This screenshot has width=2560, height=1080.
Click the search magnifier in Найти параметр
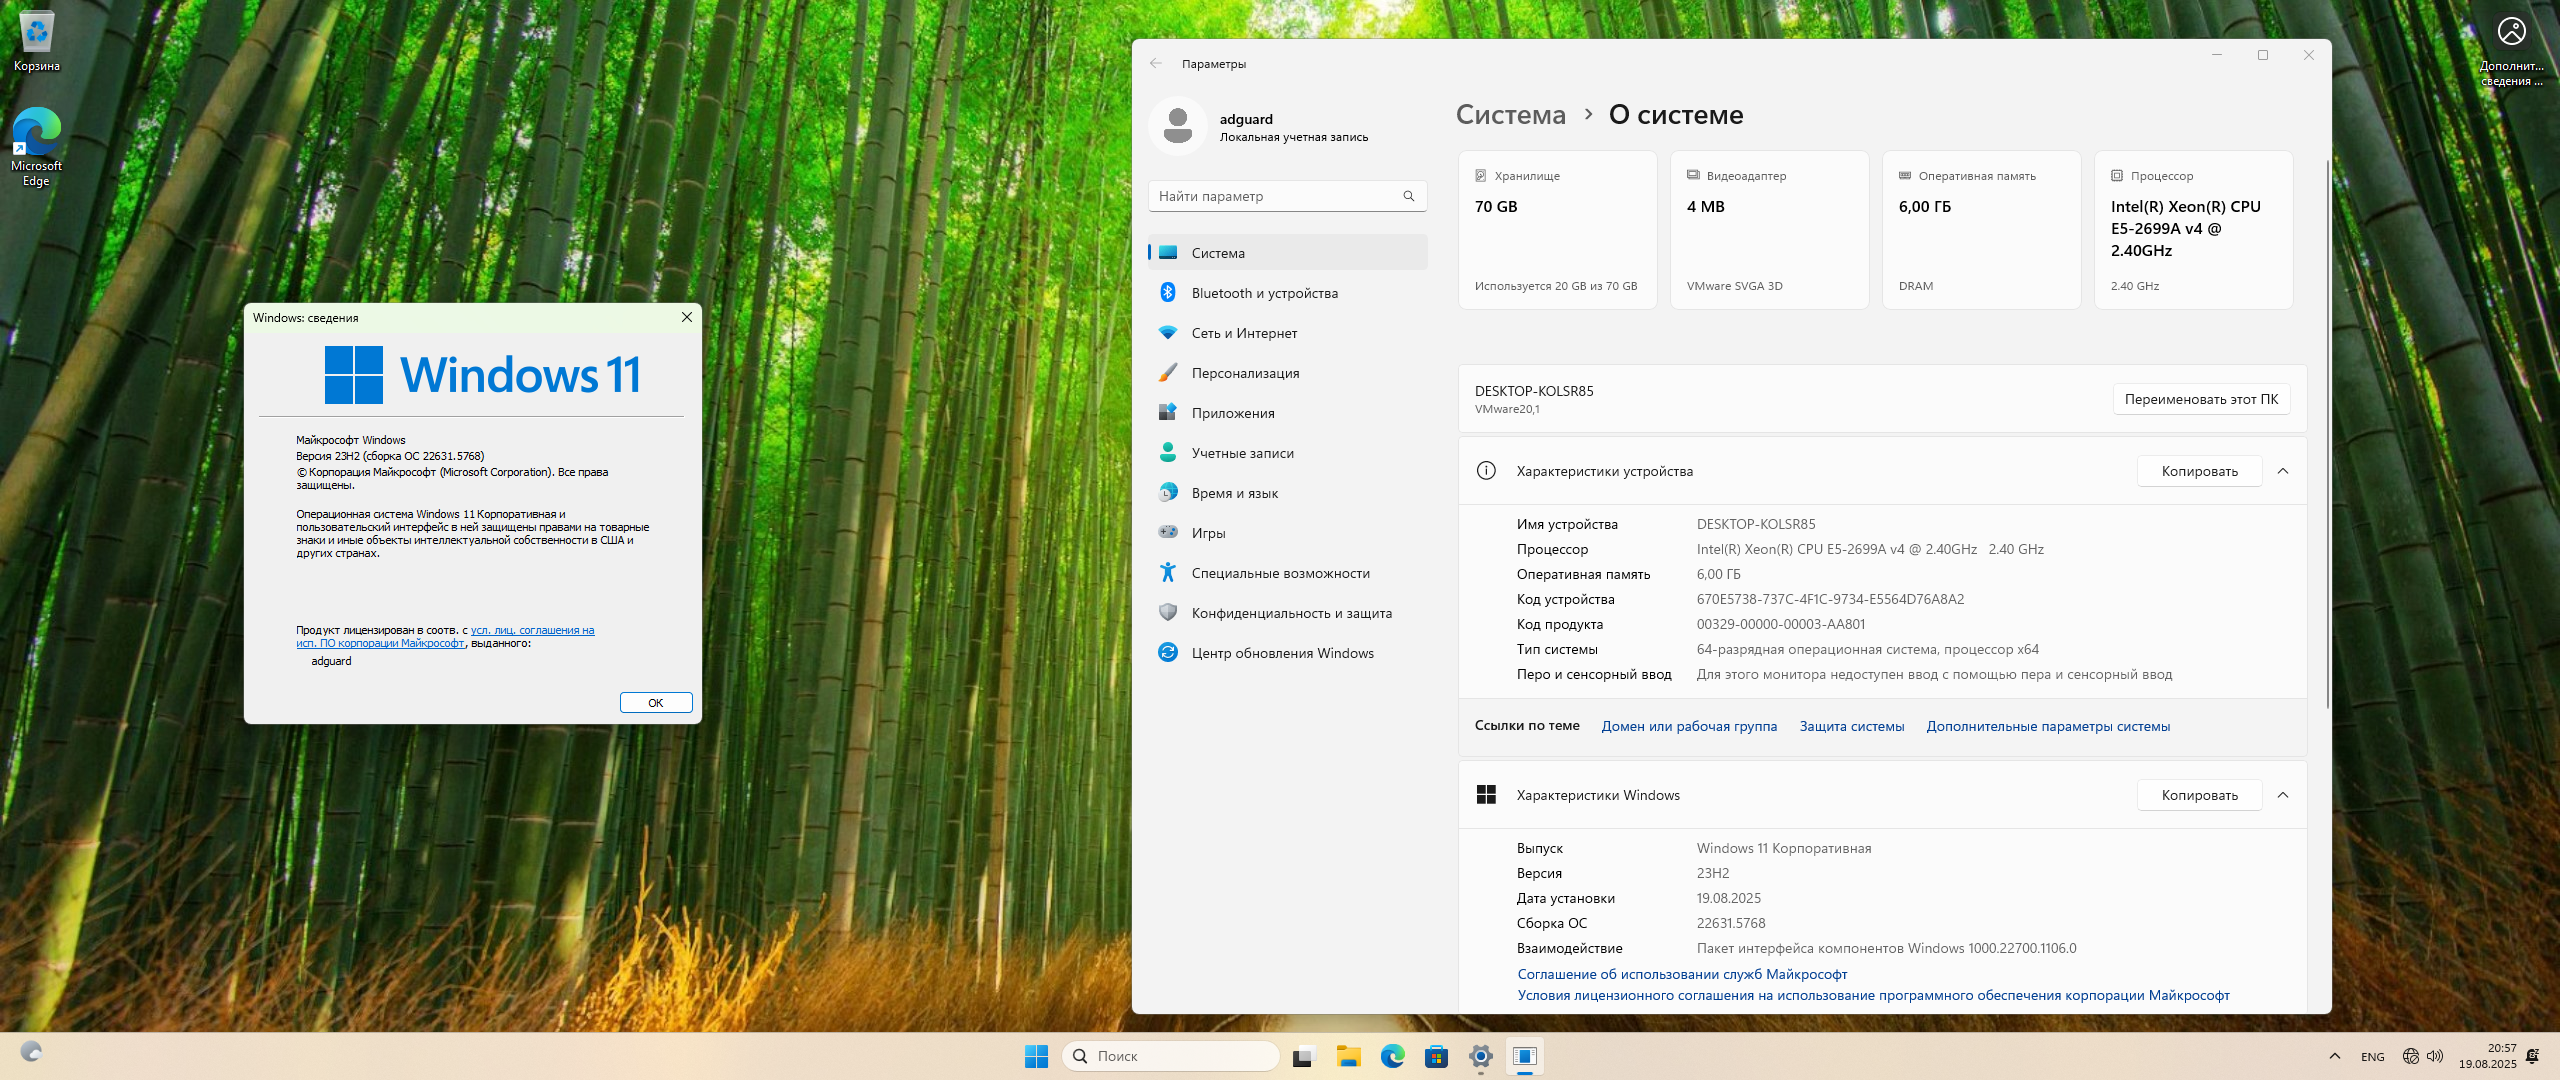click(x=1409, y=196)
